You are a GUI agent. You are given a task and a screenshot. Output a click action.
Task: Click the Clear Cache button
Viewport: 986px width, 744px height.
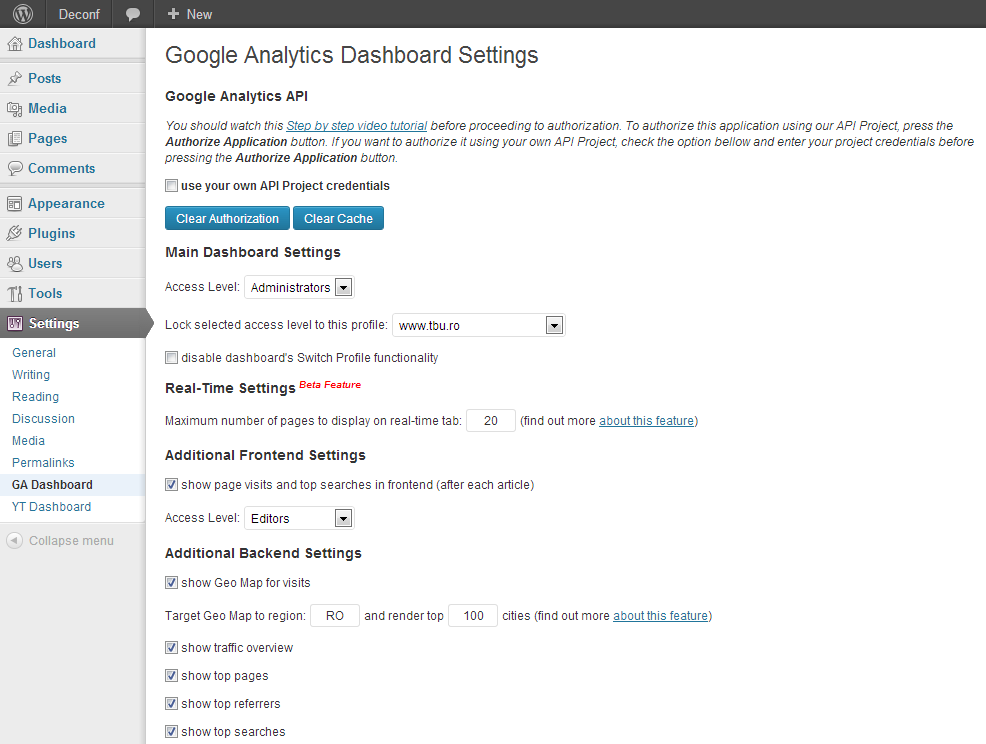click(x=338, y=218)
